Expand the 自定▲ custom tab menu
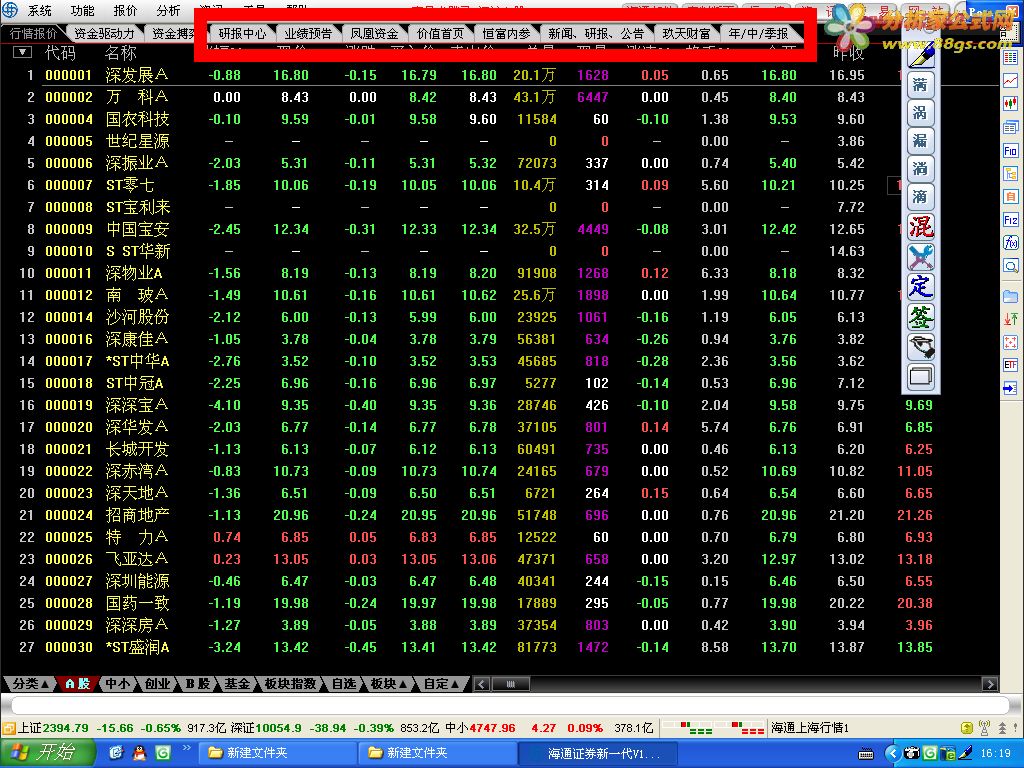 pos(441,684)
